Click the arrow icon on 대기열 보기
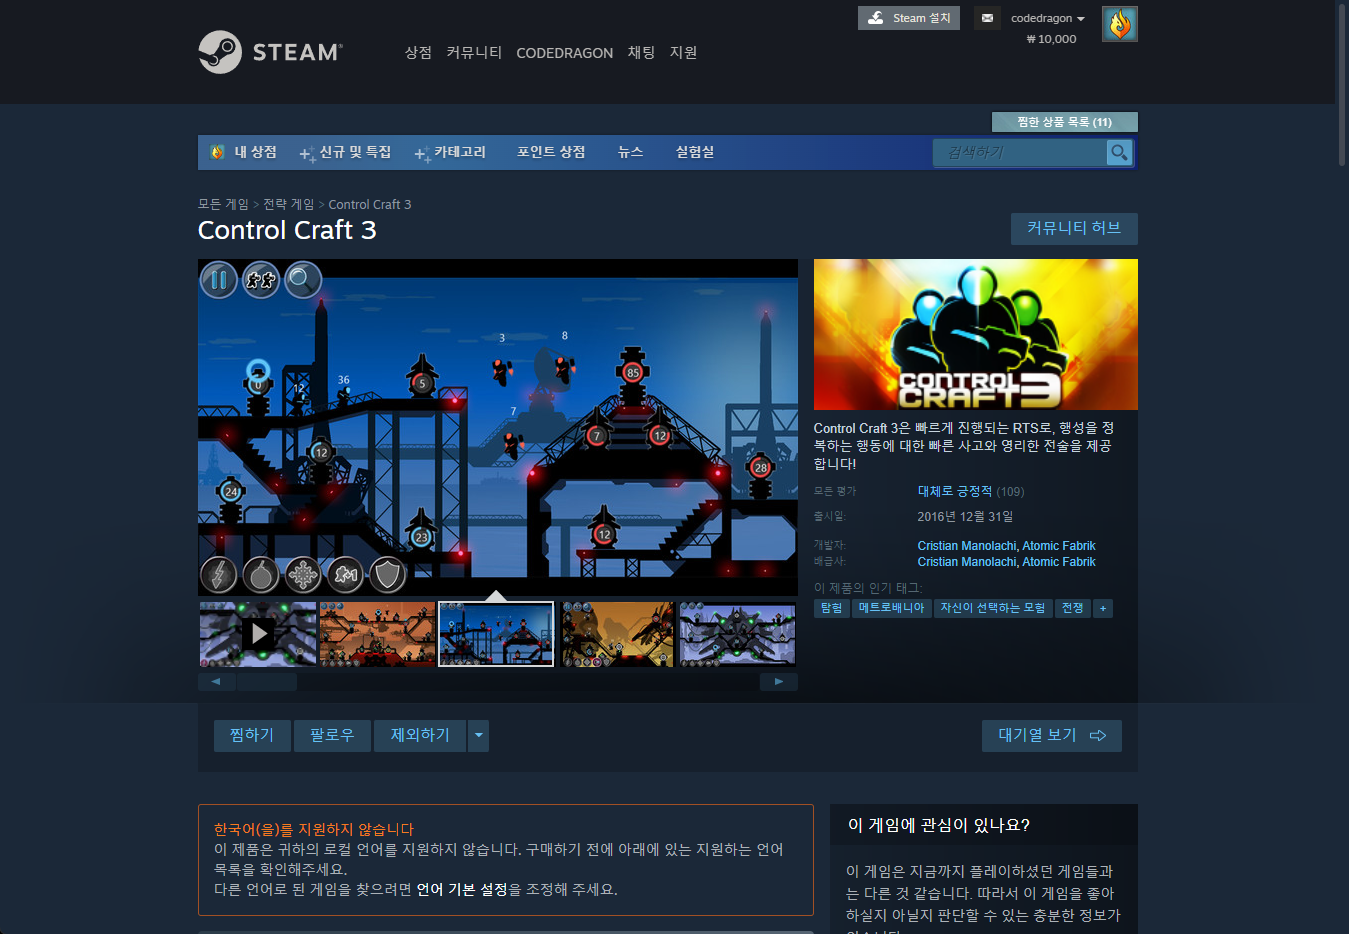This screenshot has height=934, width=1349. (1098, 735)
